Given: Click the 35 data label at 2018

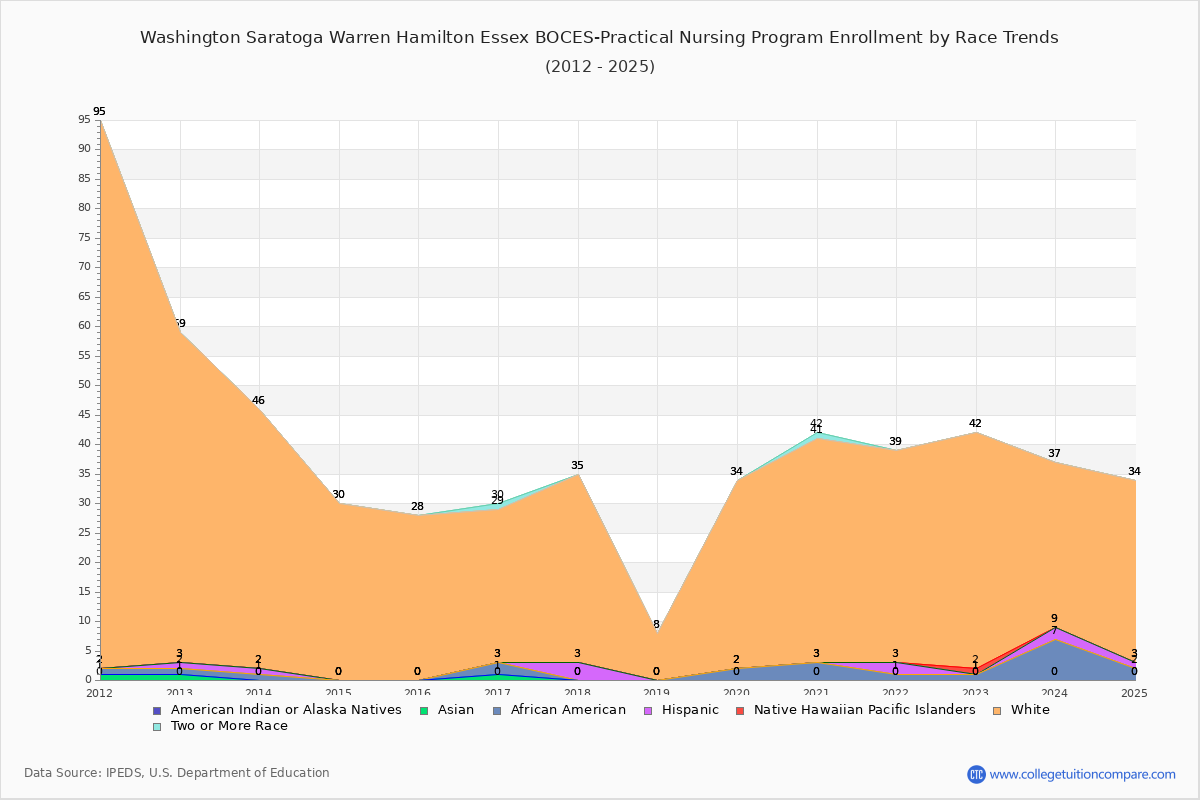Looking at the screenshot, I should (x=577, y=466).
